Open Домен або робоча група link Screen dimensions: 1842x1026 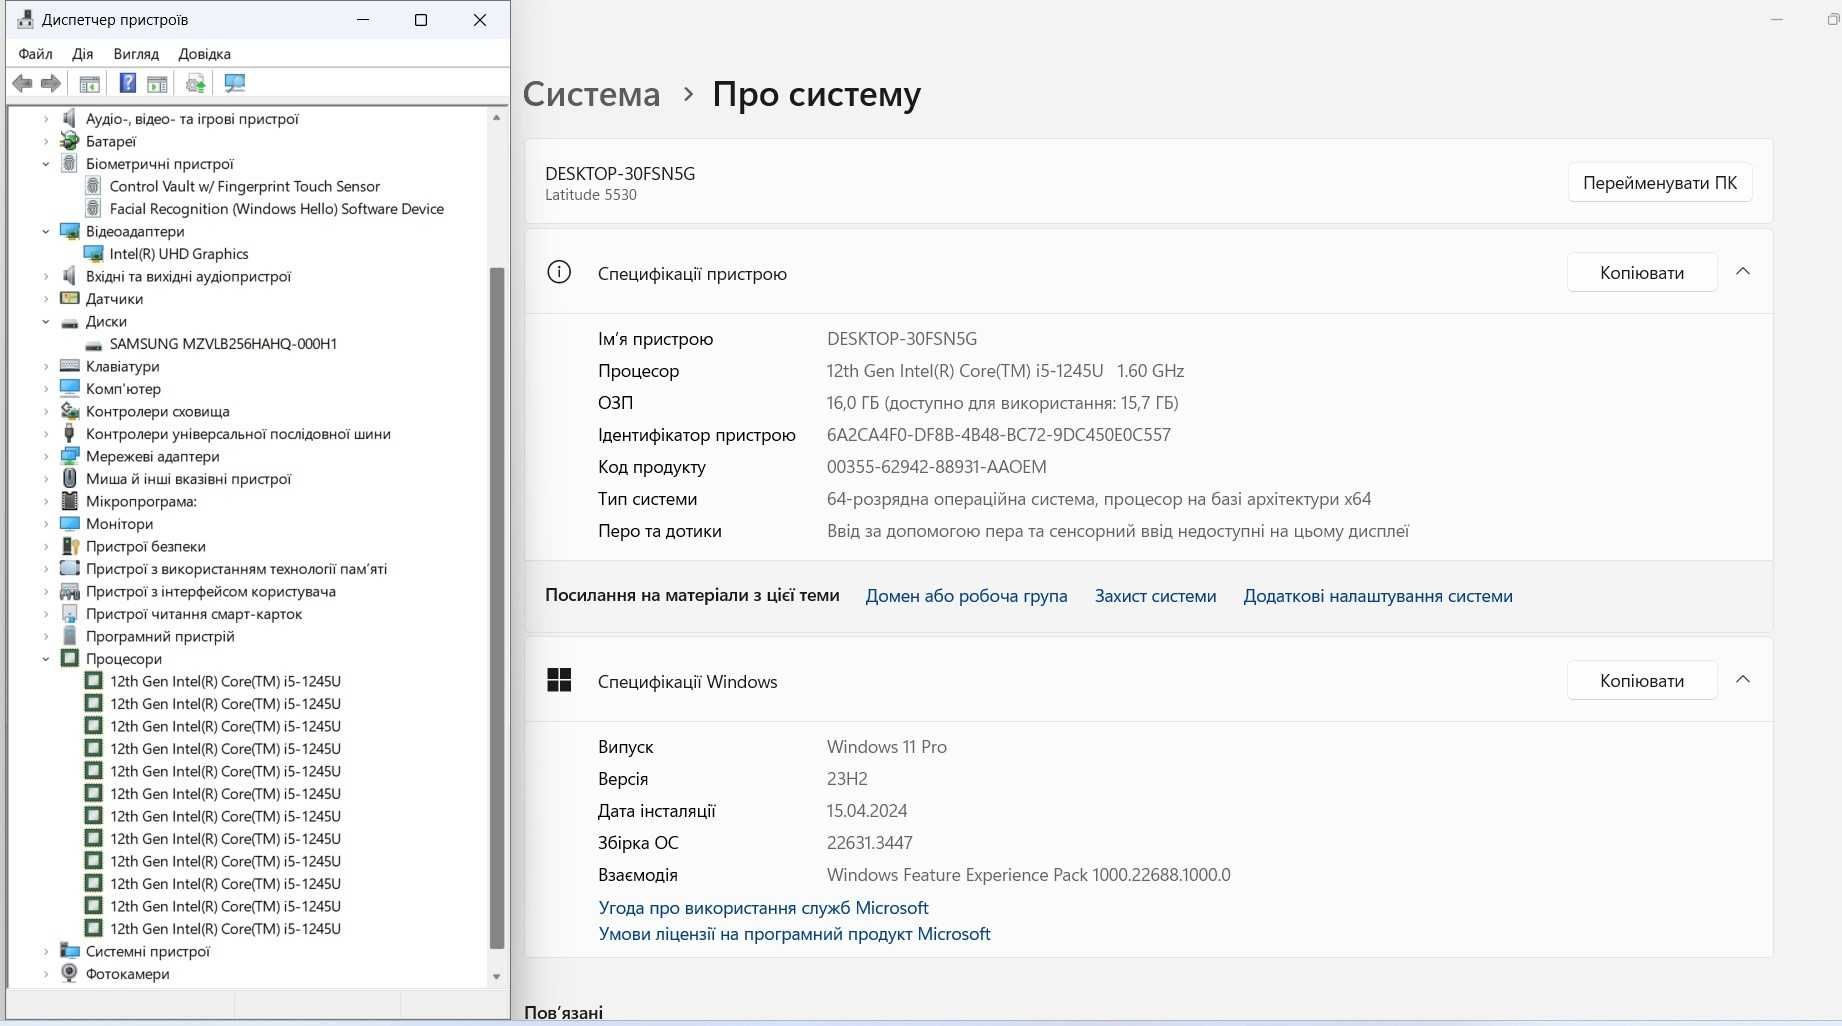coord(966,596)
